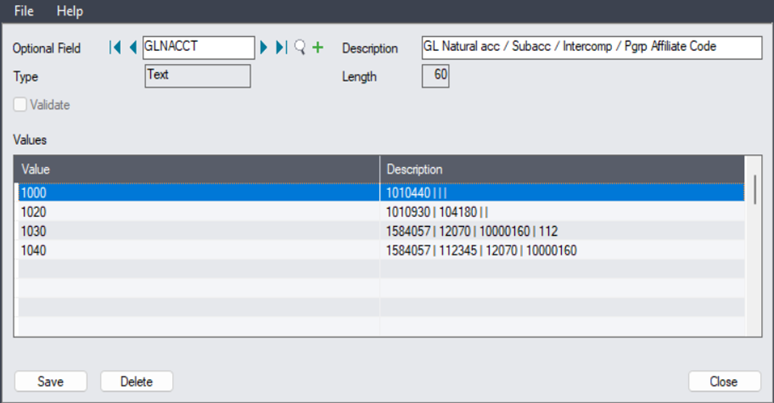Select the row with value 1020
The image size is (774, 403).
tap(198, 212)
